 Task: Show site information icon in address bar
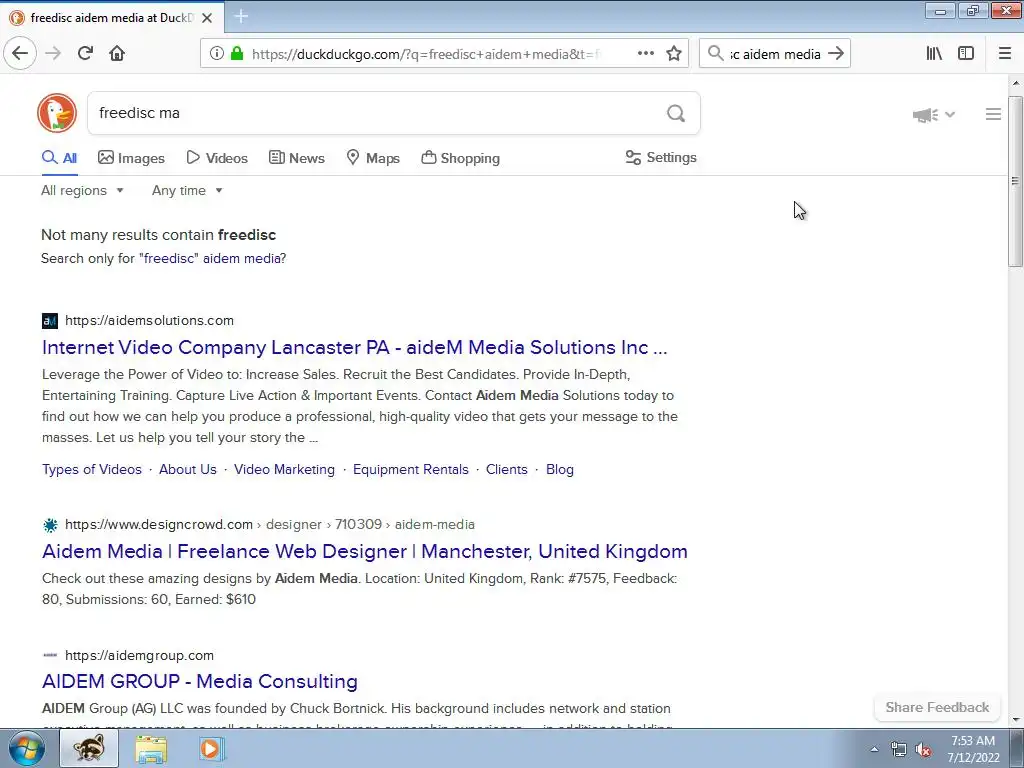[x=216, y=54]
